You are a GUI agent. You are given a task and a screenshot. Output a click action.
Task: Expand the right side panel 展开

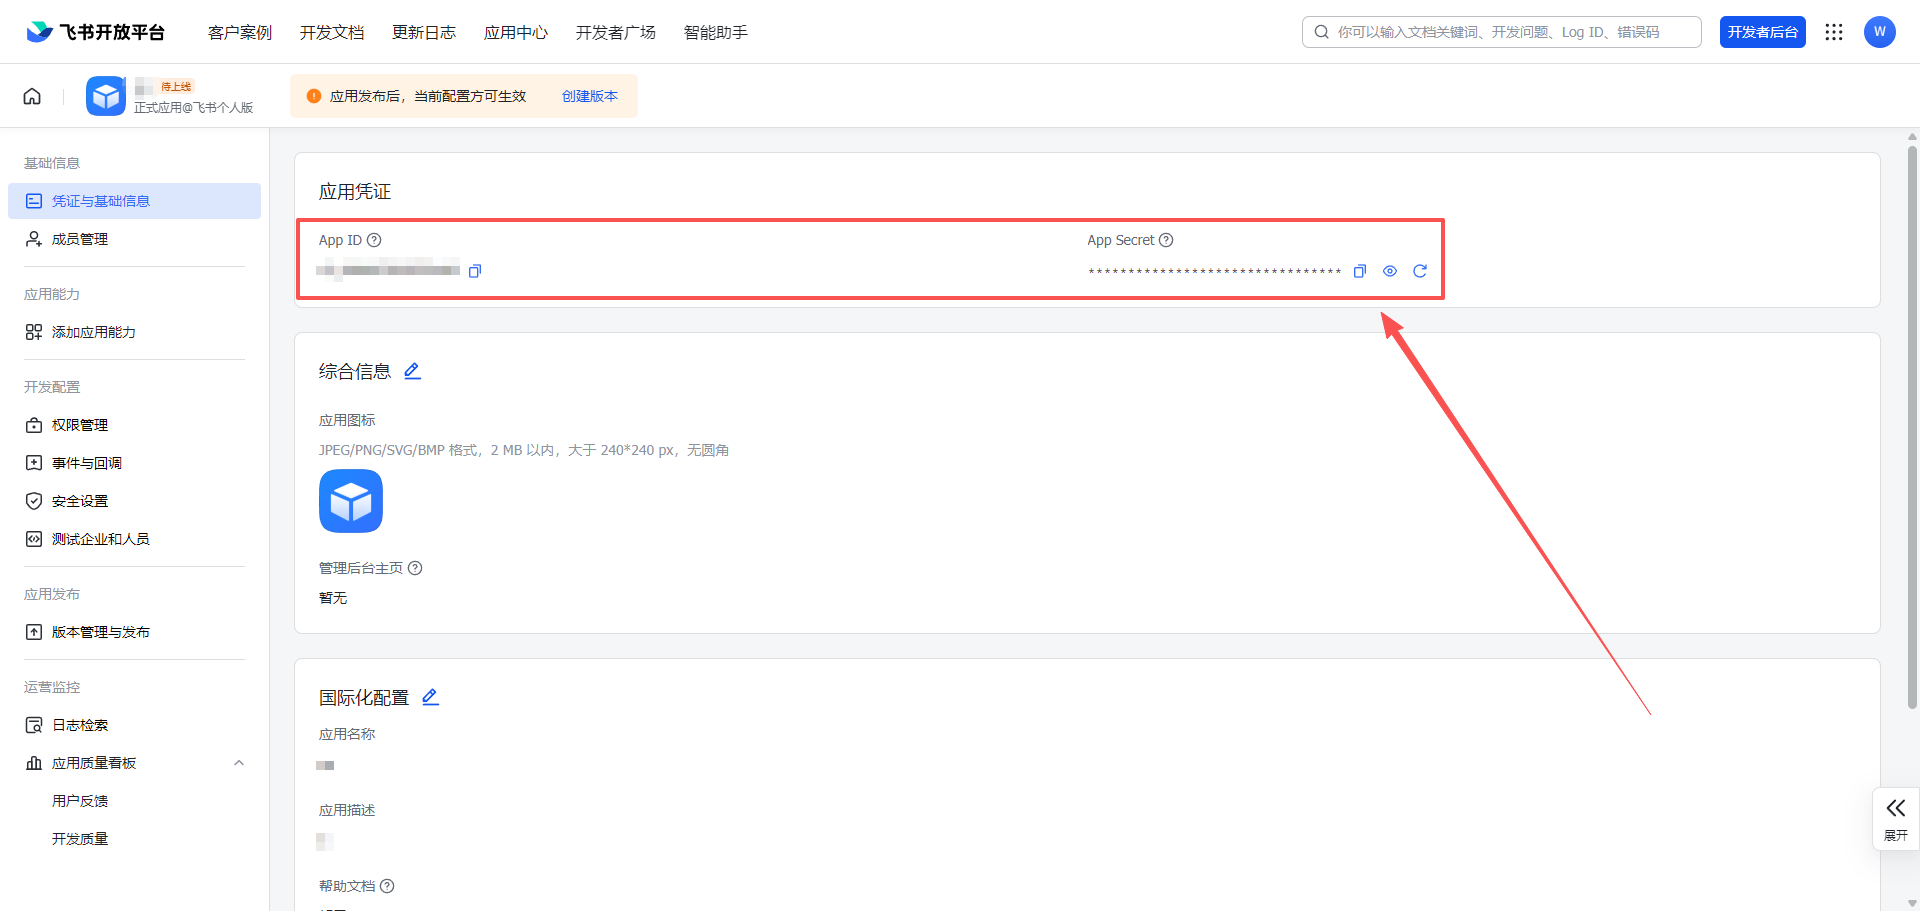[1895, 818]
